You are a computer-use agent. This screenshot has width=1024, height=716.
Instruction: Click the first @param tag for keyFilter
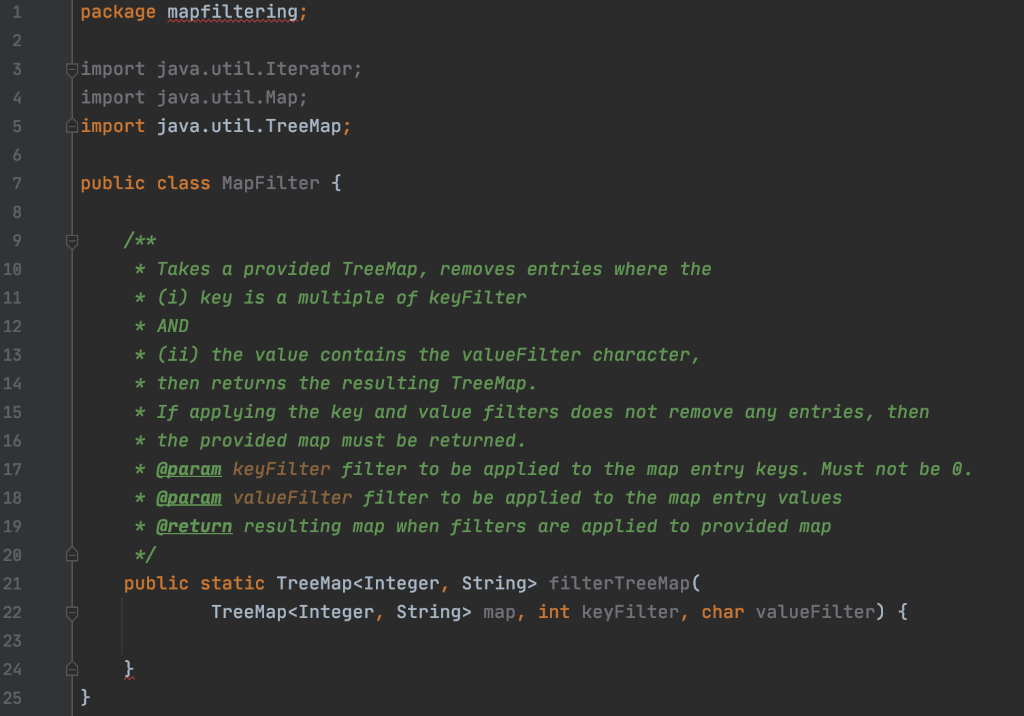point(189,469)
